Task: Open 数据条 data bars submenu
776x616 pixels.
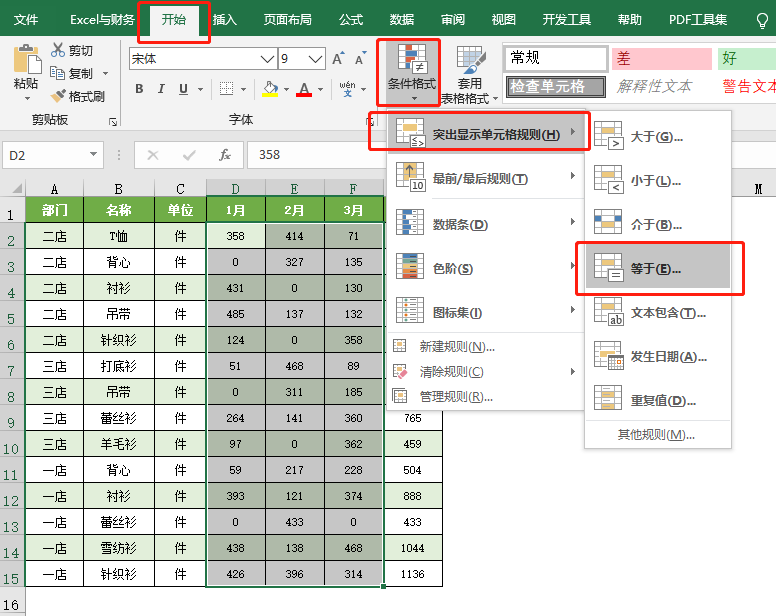Action: click(x=486, y=224)
